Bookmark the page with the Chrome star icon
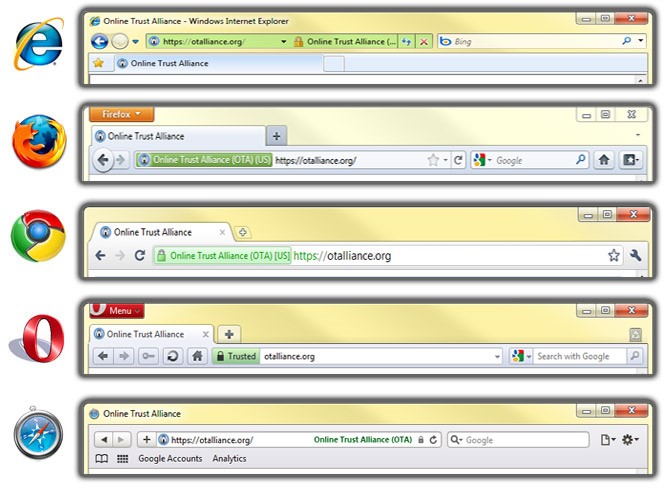The image size is (672, 489). pyautogui.click(x=614, y=255)
